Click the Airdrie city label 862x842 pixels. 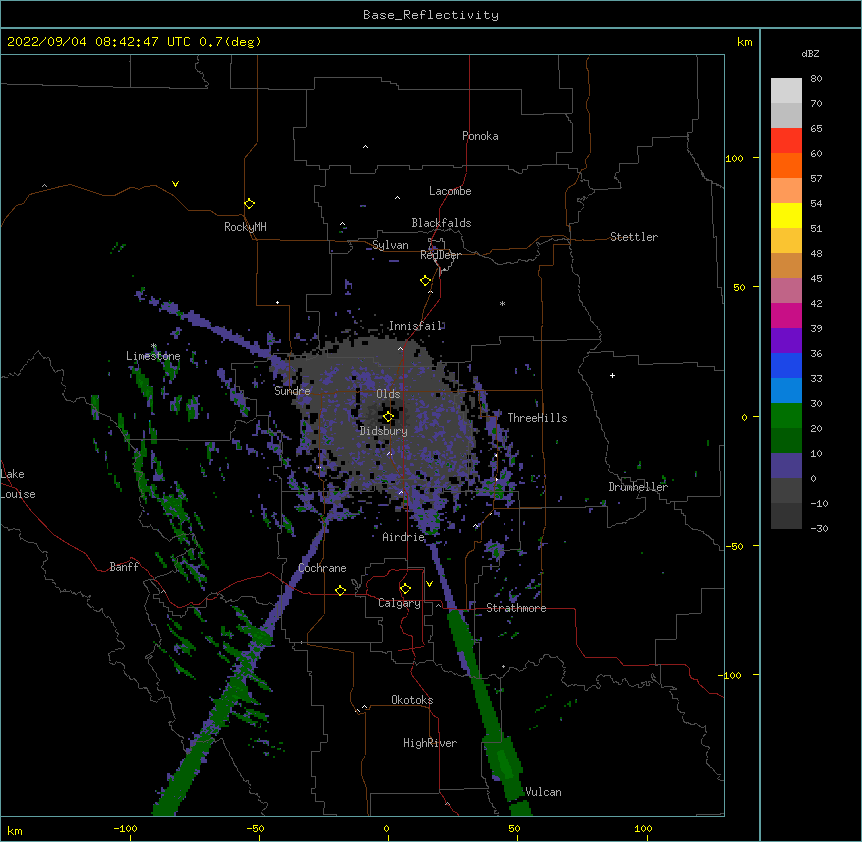pos(404,537)
